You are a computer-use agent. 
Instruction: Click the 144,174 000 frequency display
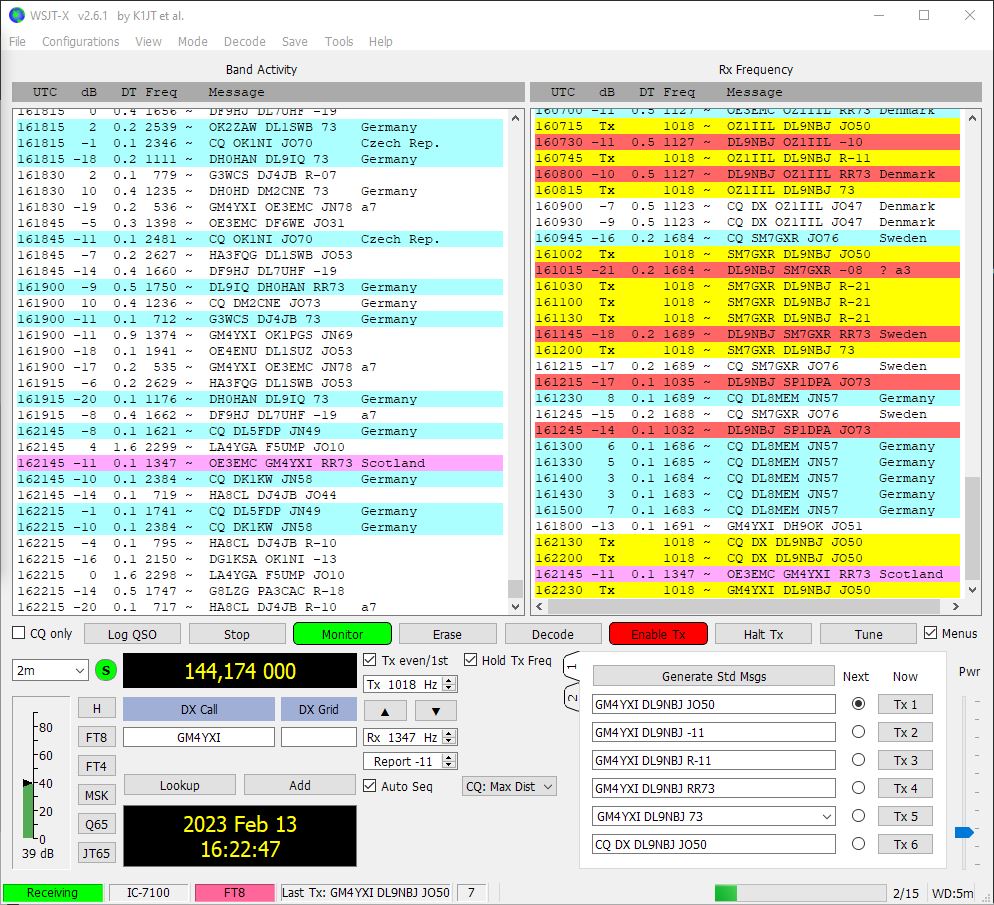tap(240, 671)
